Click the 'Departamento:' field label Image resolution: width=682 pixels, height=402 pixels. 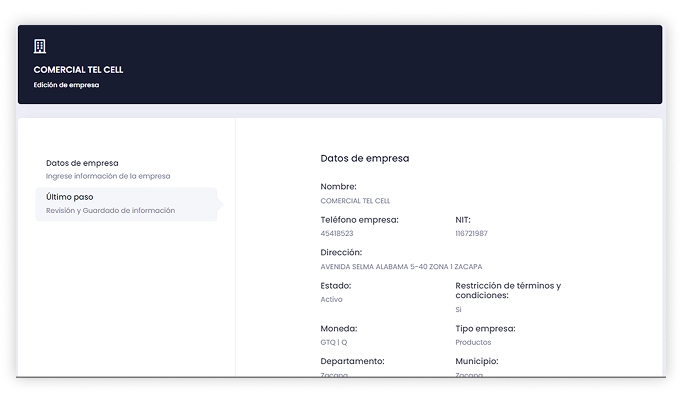point(352,361)
